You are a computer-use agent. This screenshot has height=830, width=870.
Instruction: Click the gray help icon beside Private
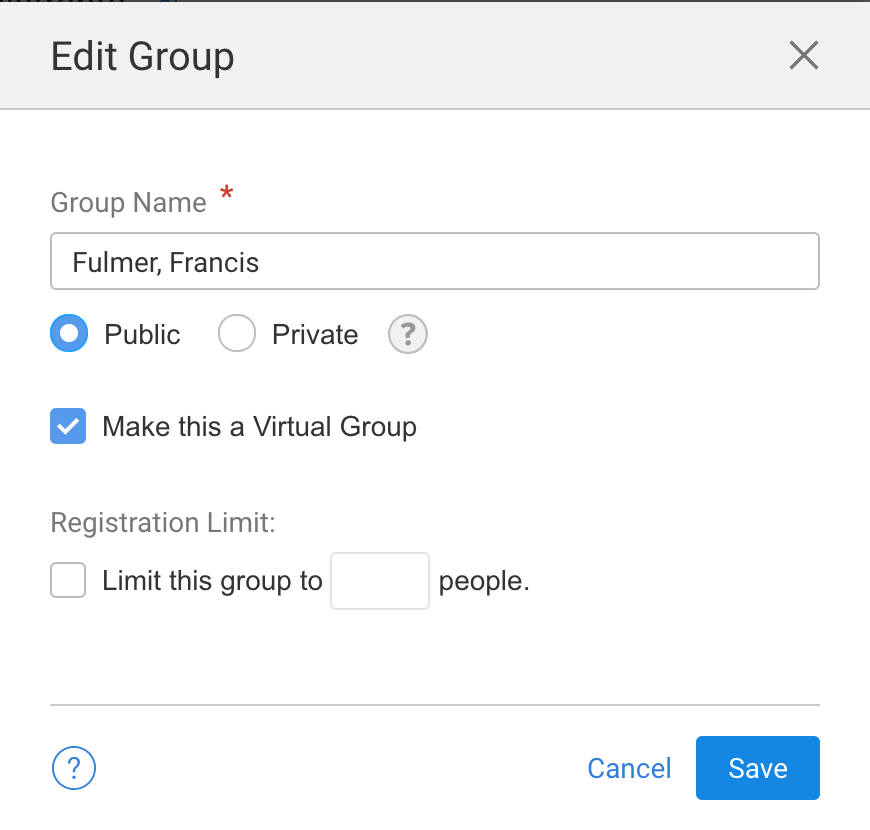407,334
